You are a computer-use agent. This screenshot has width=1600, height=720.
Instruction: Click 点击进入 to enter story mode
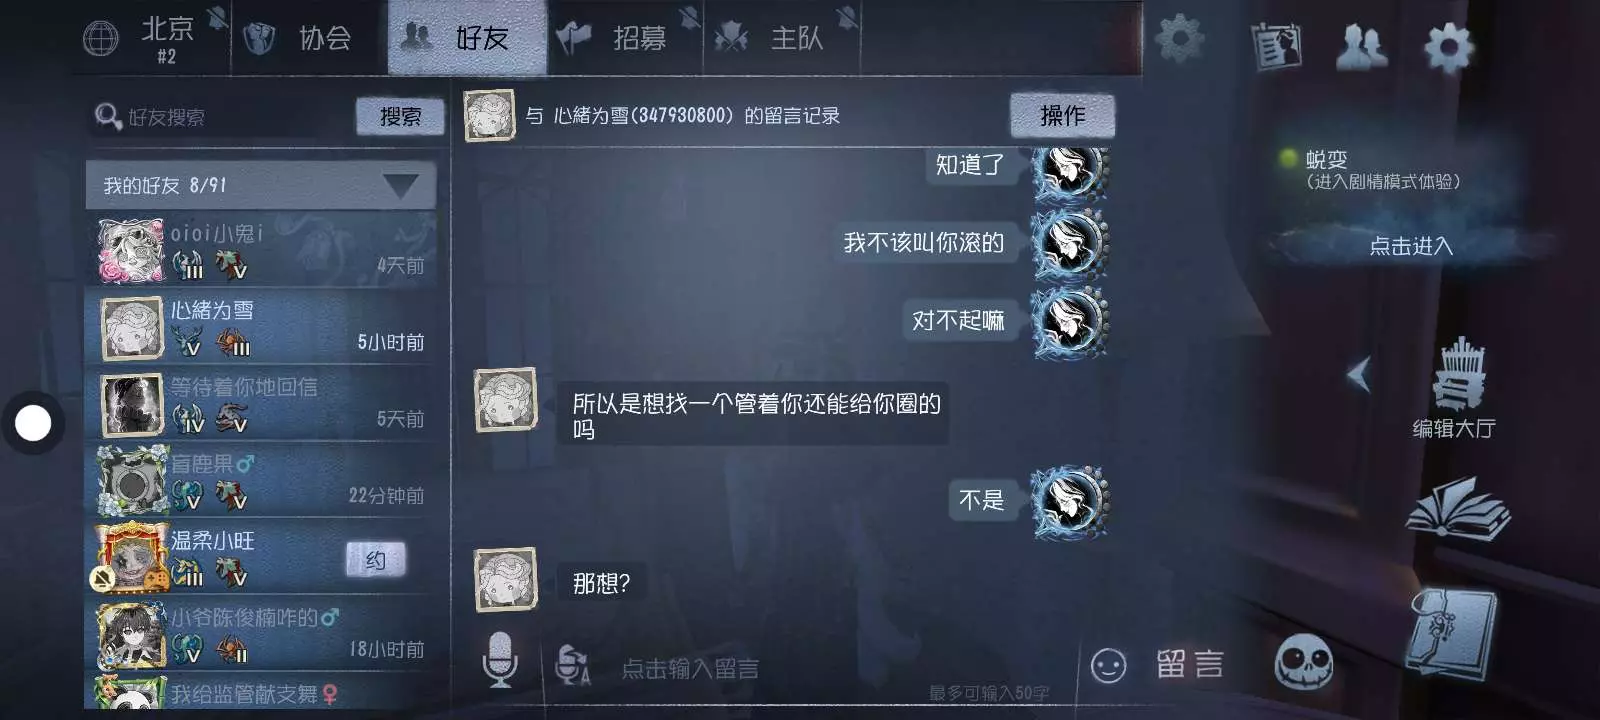(1410, 246)
